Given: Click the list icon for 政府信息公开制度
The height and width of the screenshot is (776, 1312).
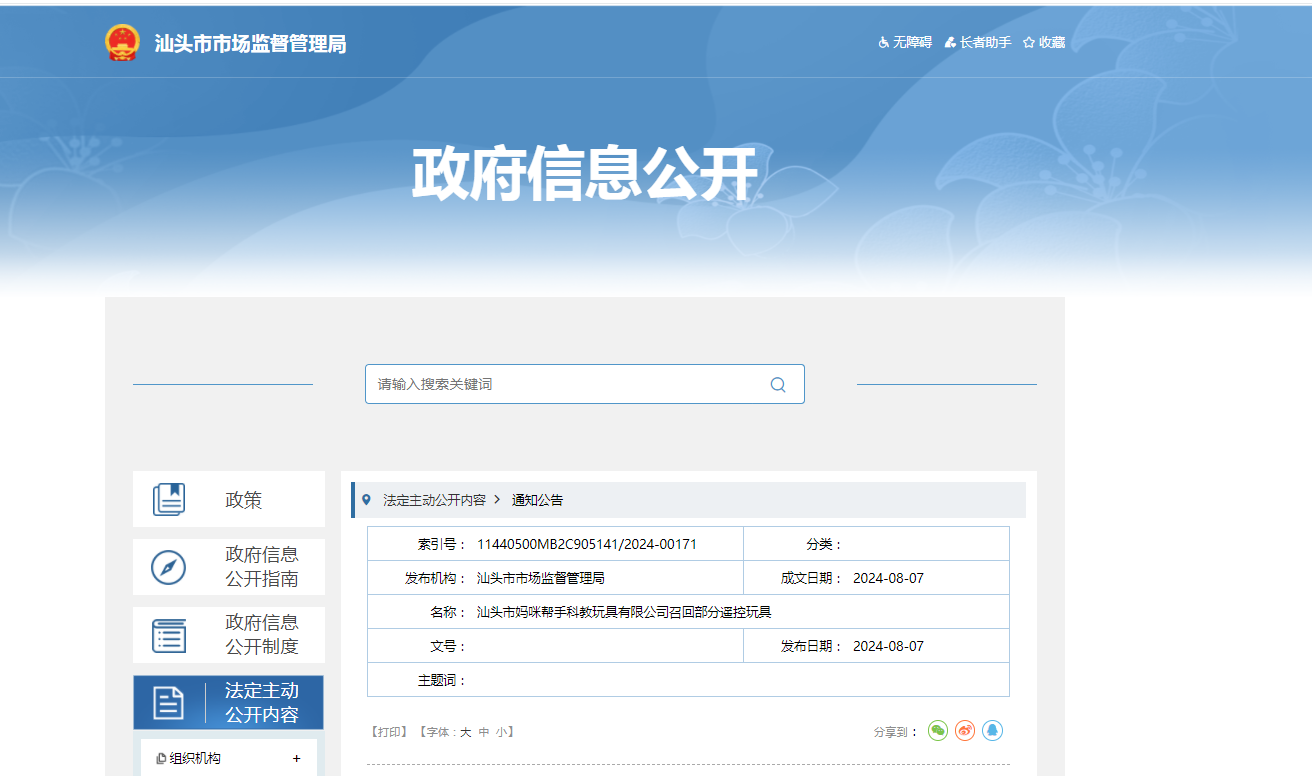Looking at the screenshot, I should pos(168,635).
